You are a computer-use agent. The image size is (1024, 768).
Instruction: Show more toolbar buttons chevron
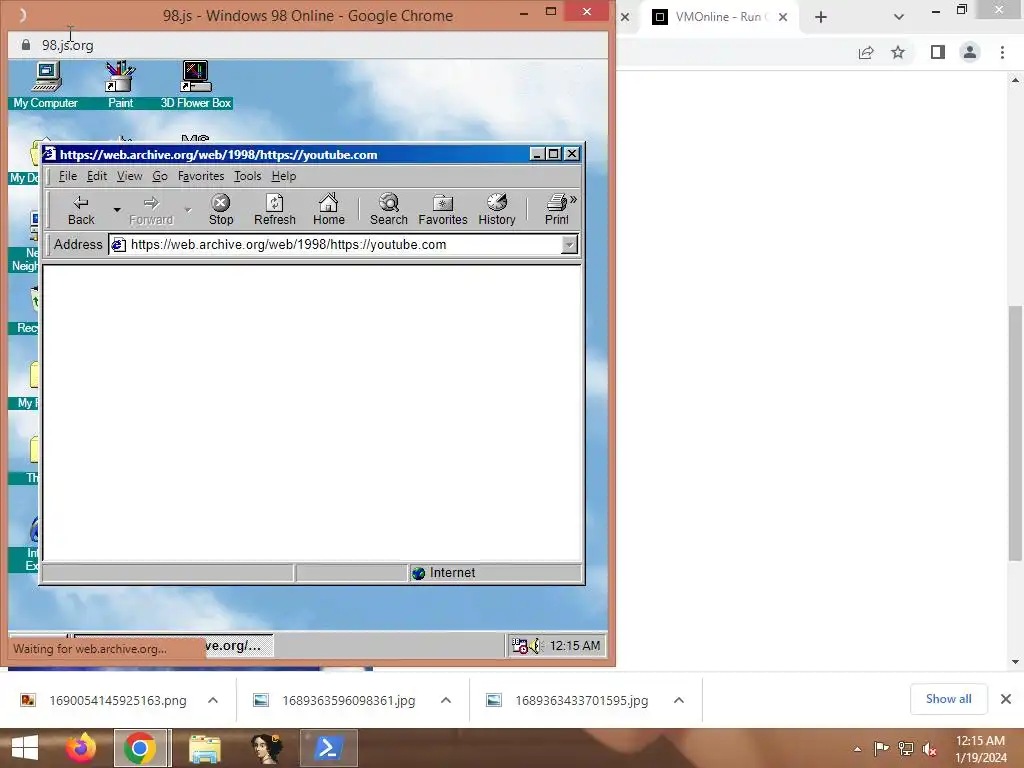tap(573, 199)
